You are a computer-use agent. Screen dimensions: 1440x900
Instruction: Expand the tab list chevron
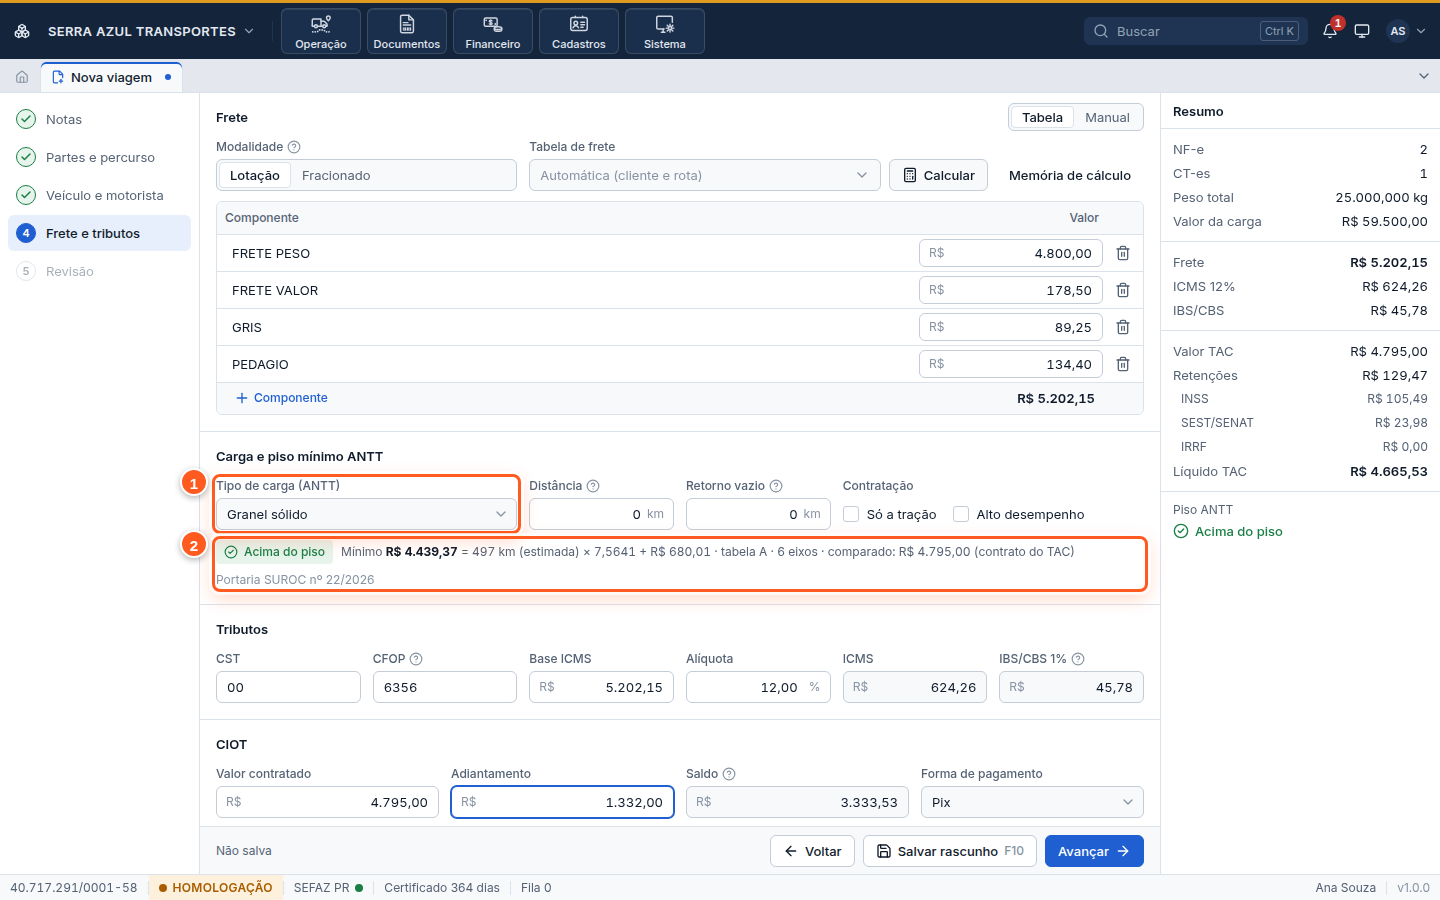pos(1424,76)
